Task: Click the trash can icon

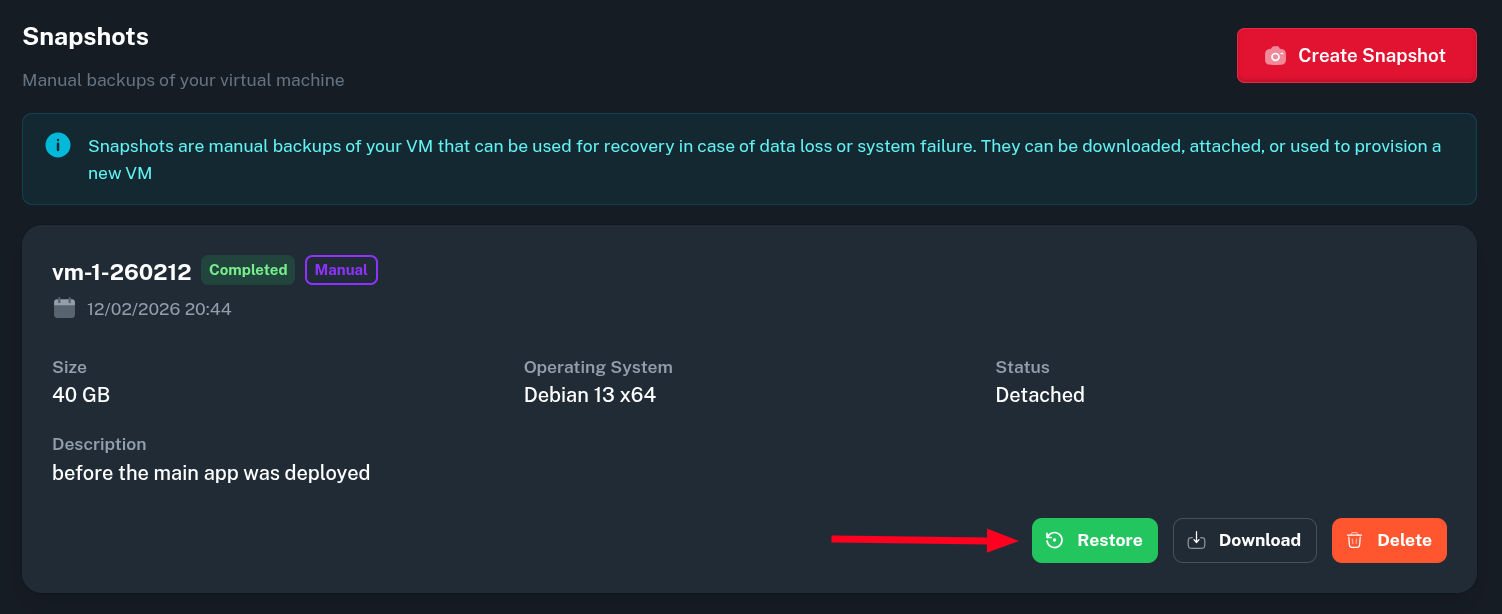Action: (x=1354, y=540)
